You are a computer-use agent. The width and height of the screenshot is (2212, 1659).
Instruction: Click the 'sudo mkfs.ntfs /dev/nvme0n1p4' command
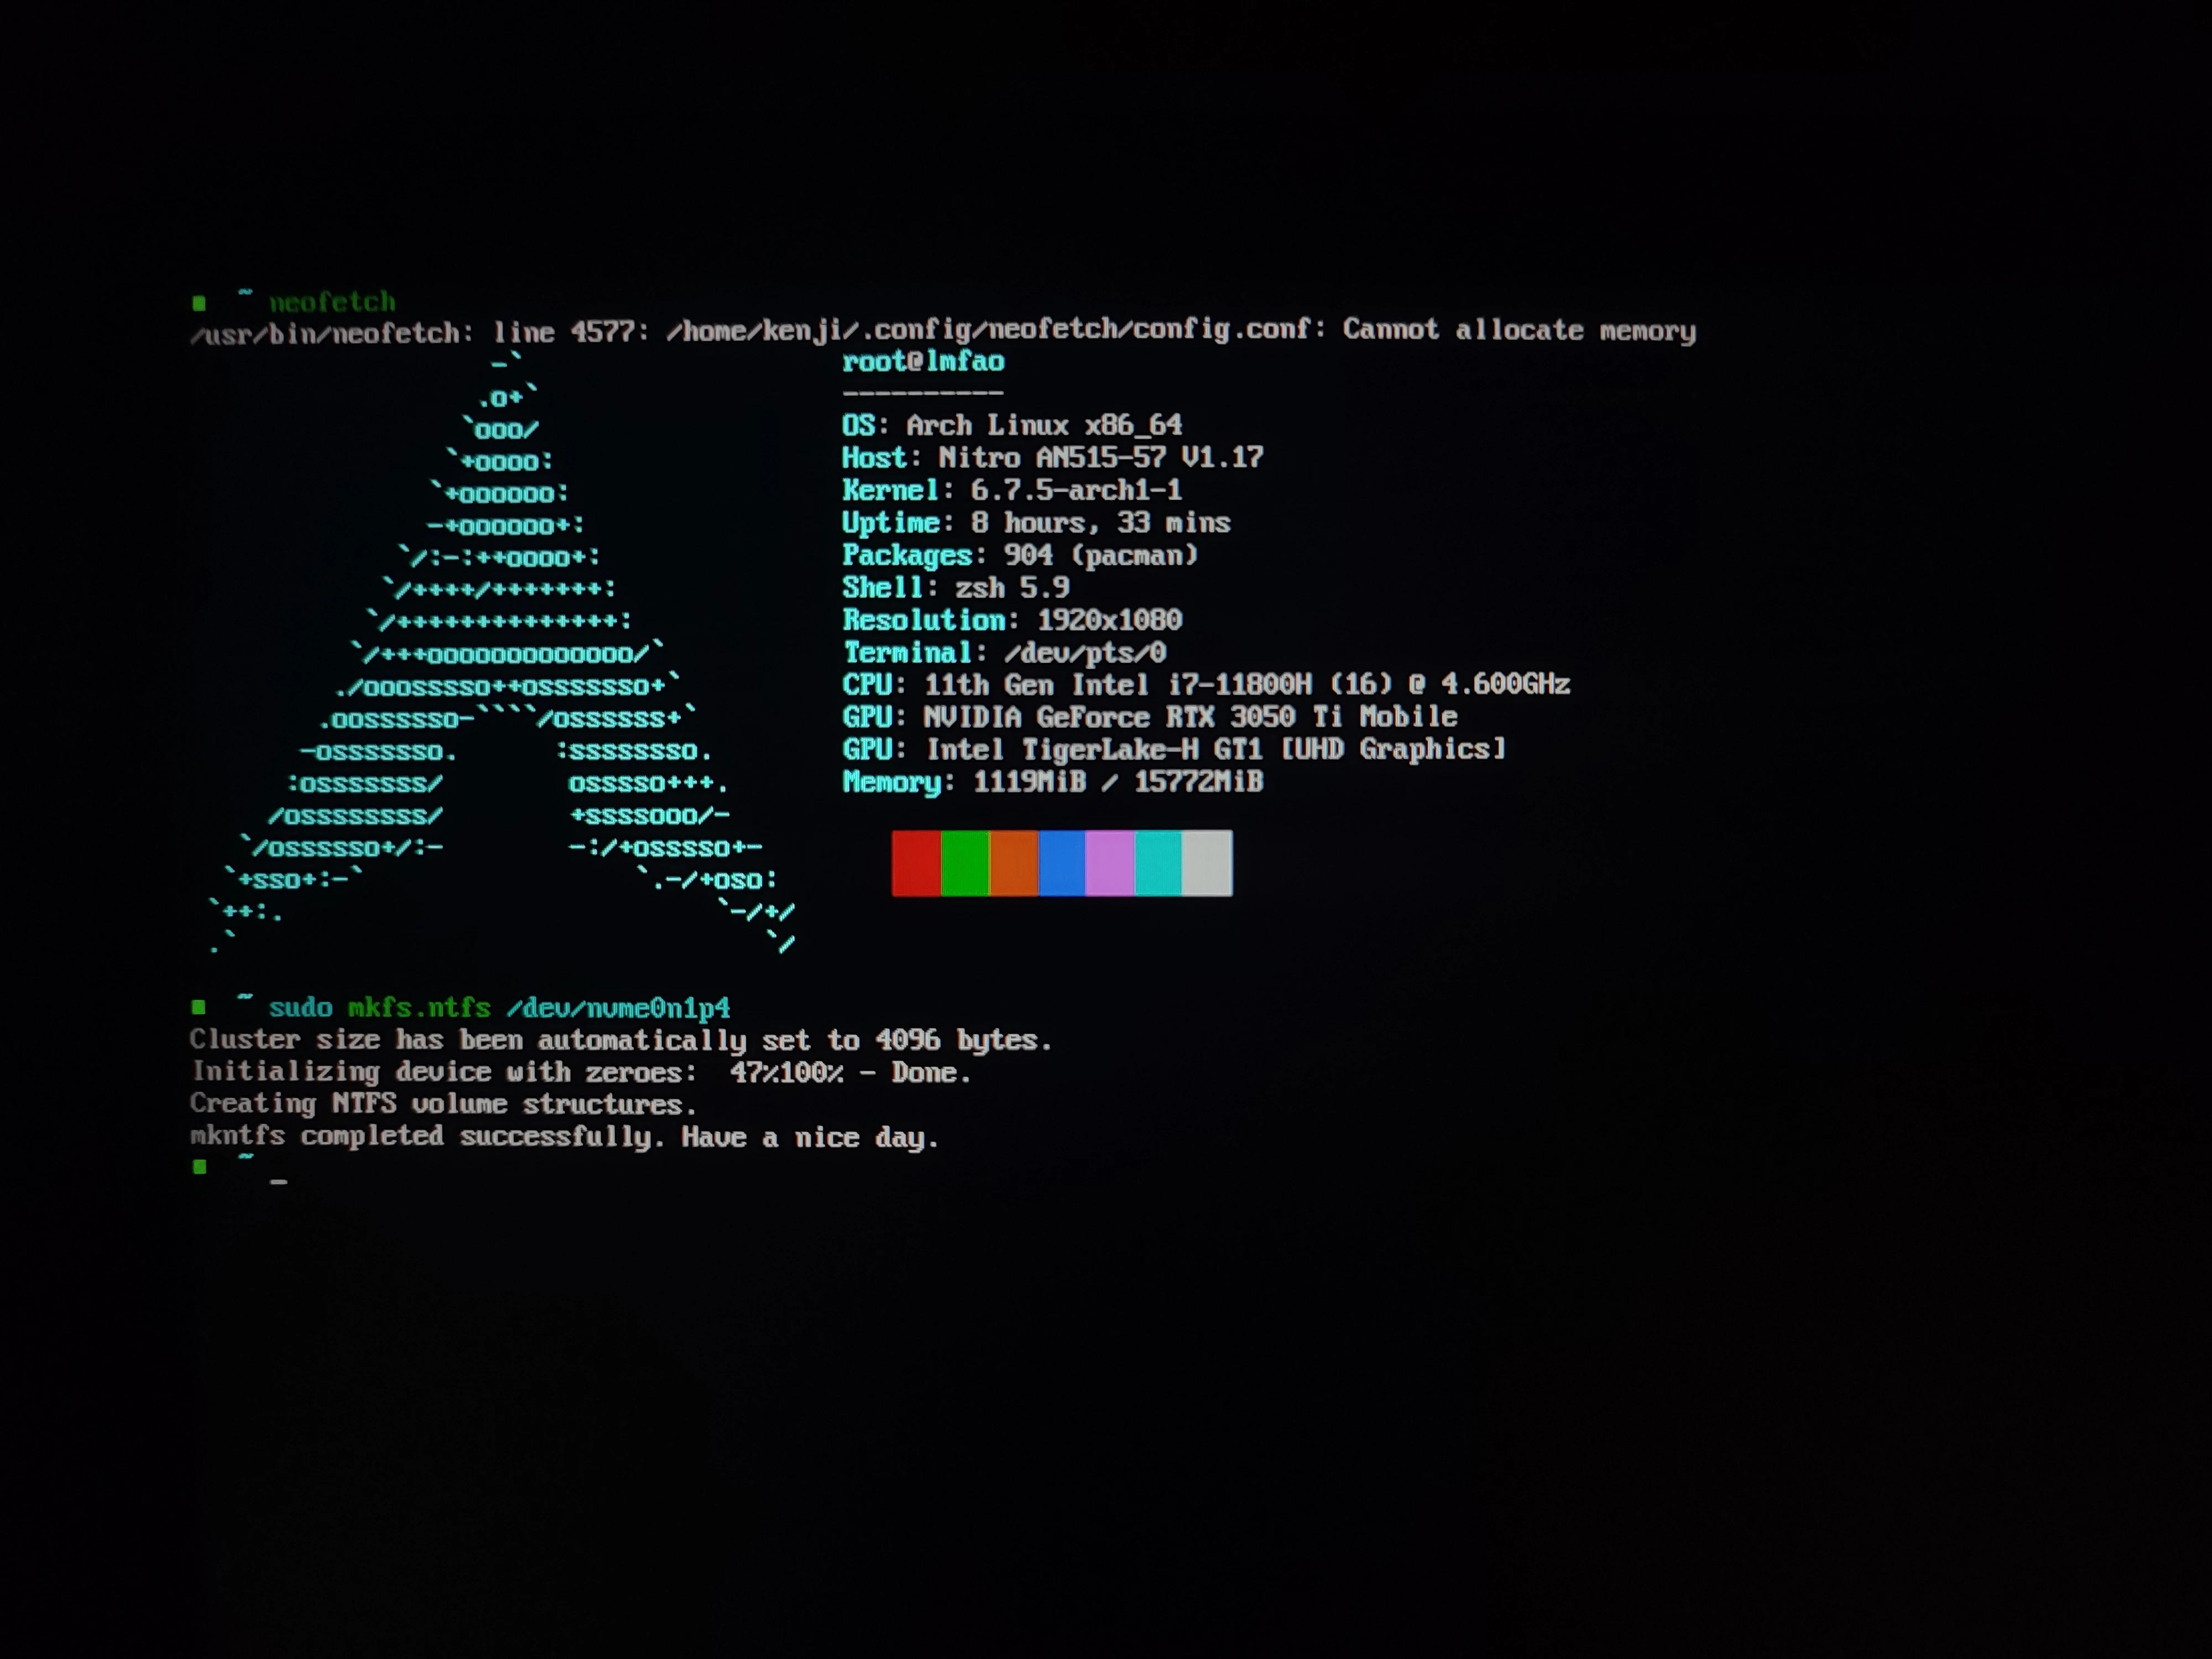[x=499, y=1007]
